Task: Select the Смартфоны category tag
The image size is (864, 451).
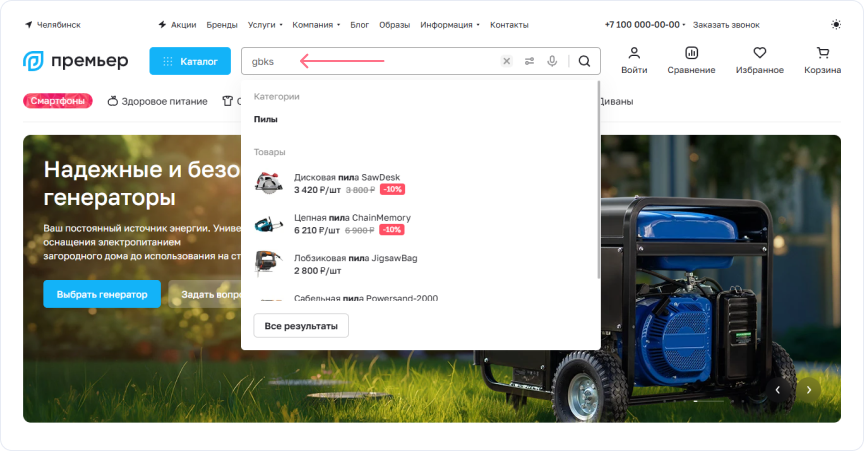Action: coord(57,101)
